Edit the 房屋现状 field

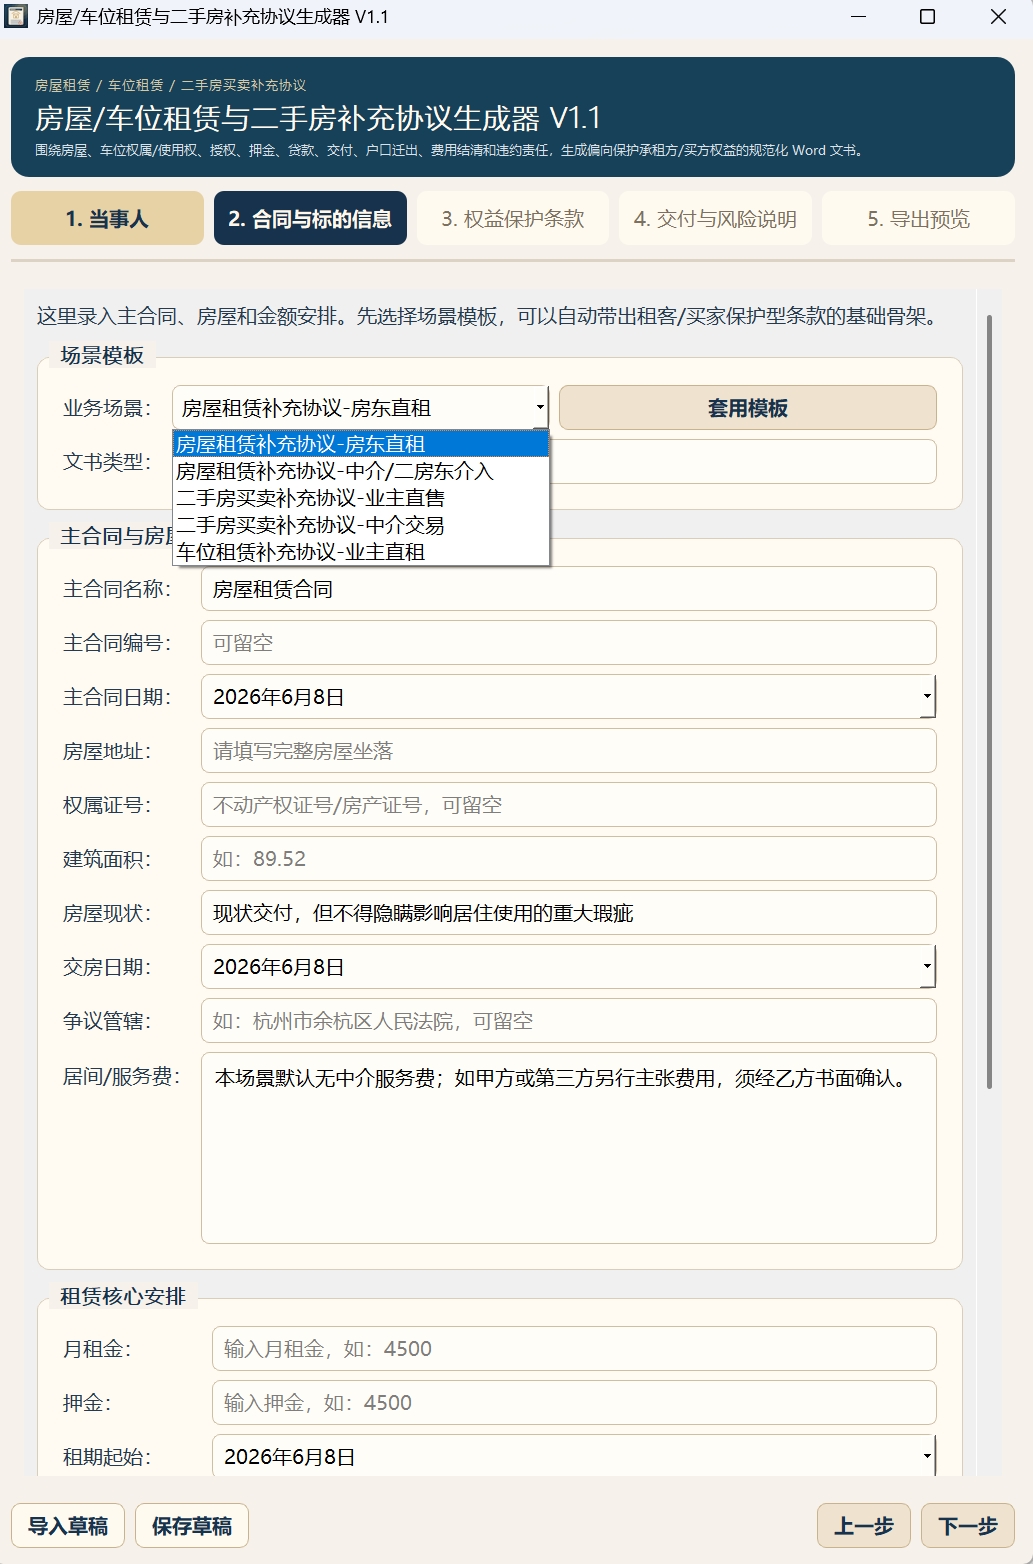[569, 913]
